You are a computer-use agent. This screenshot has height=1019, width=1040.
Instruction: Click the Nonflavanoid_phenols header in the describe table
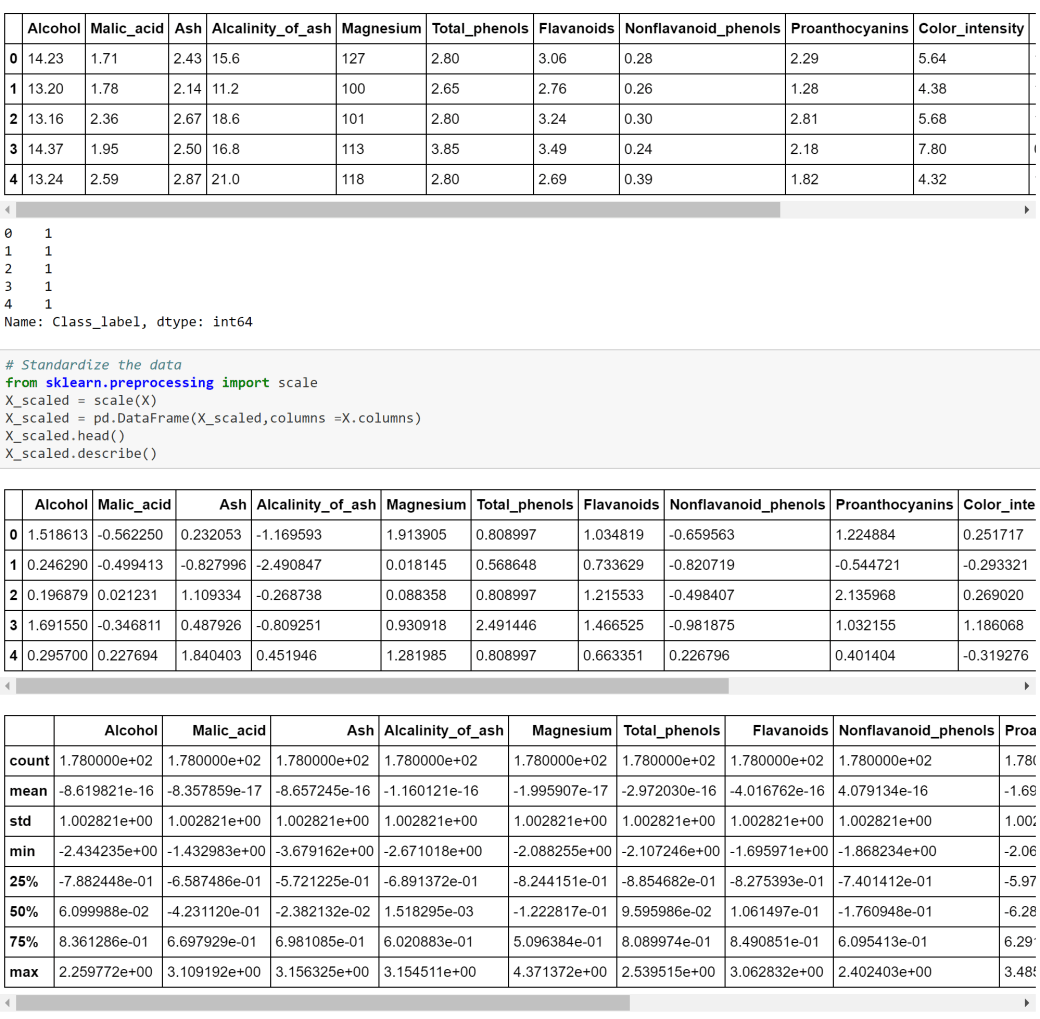(x=916, y=730)
